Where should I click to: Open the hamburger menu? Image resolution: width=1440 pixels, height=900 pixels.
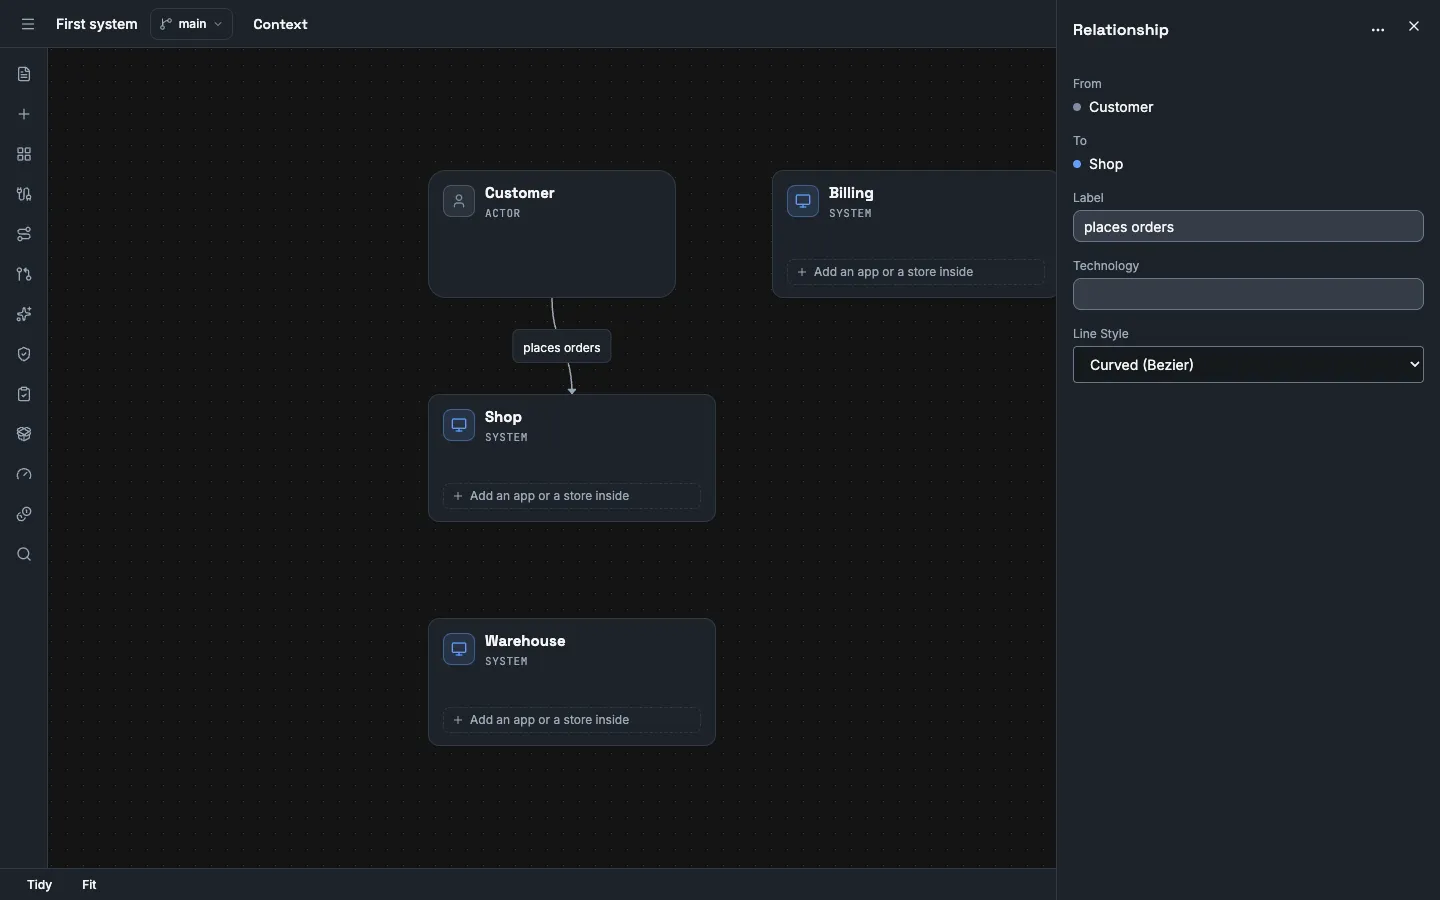click(x=28, y=24)
